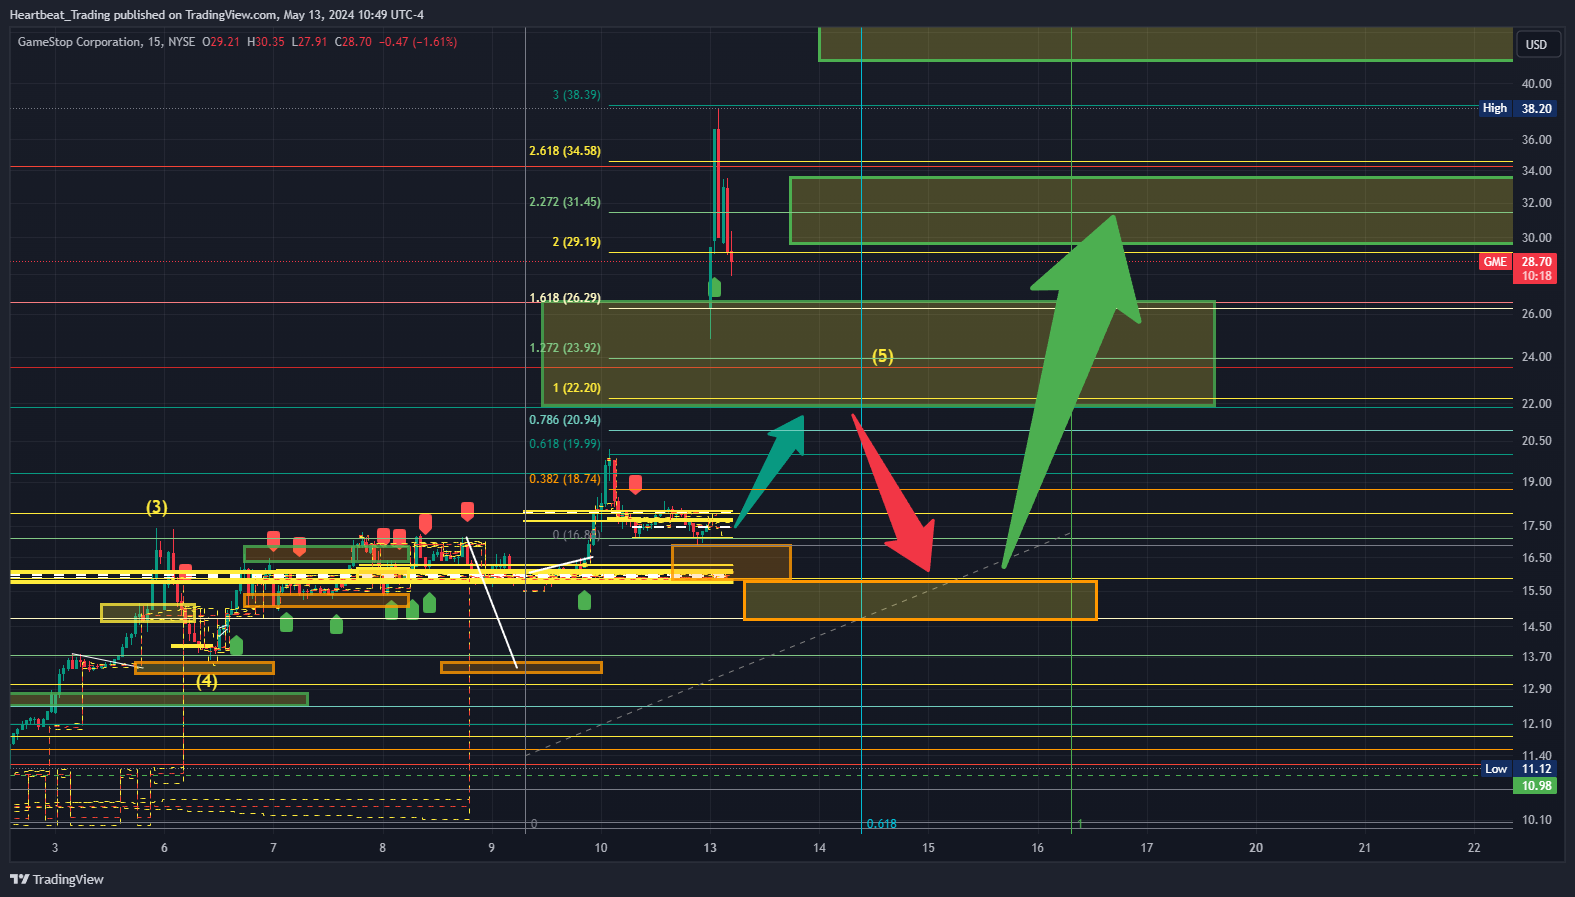Select the close value C28.70
1575x897 pixels.
pos(353,42)
